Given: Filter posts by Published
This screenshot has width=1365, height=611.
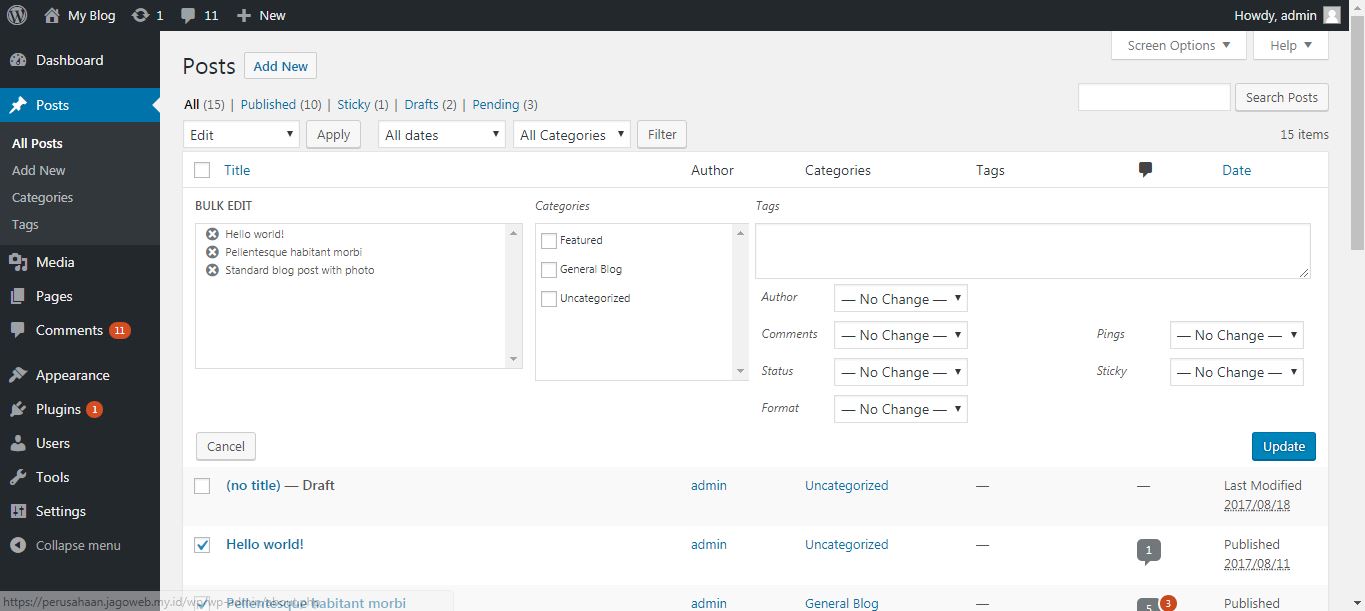Looking at the screenshot, I should [x=268, y=104].
